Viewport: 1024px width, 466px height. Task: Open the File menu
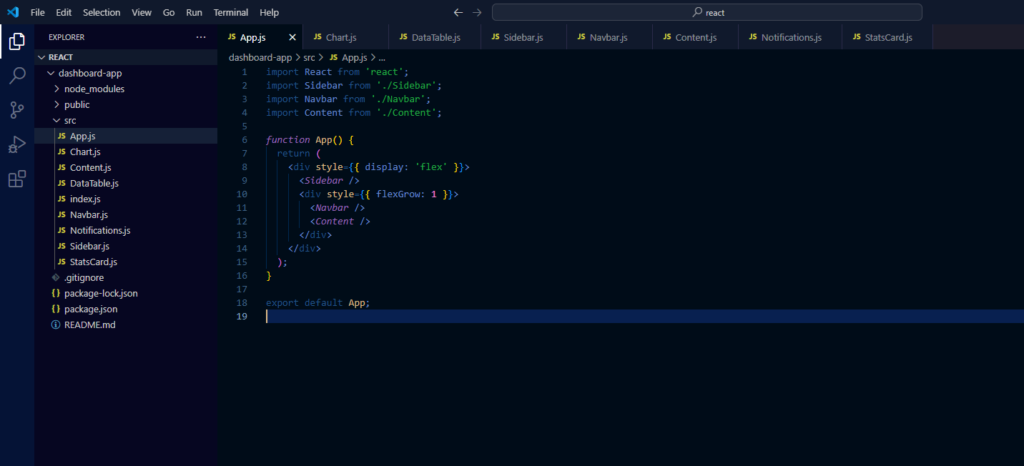pos(38,12)
